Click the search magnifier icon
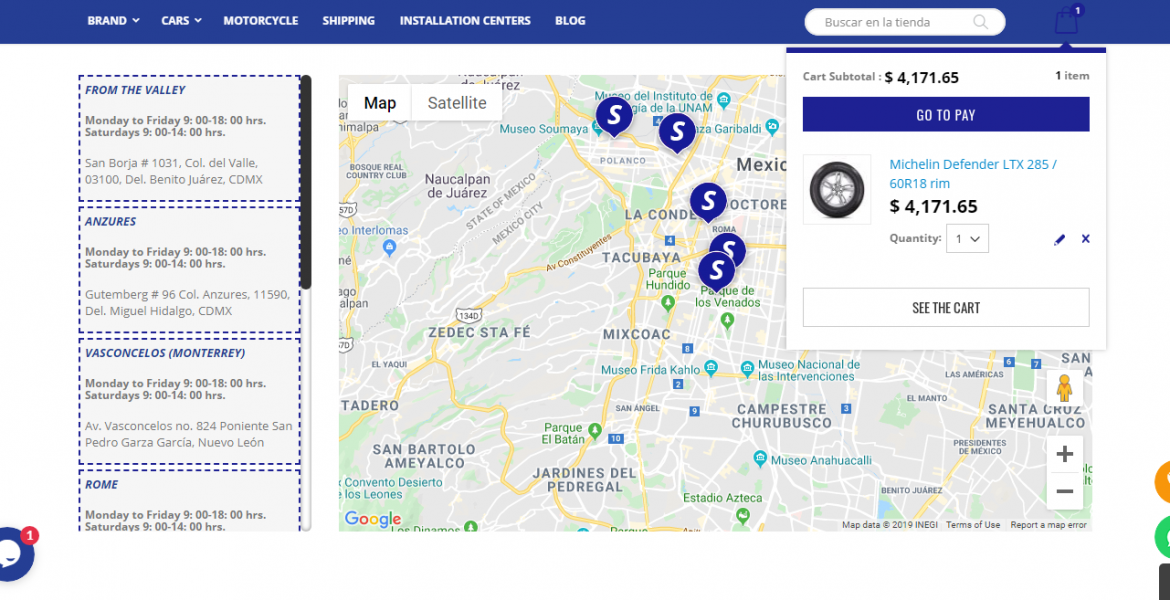Screen dimensions: 1170x600 [980, 22]
